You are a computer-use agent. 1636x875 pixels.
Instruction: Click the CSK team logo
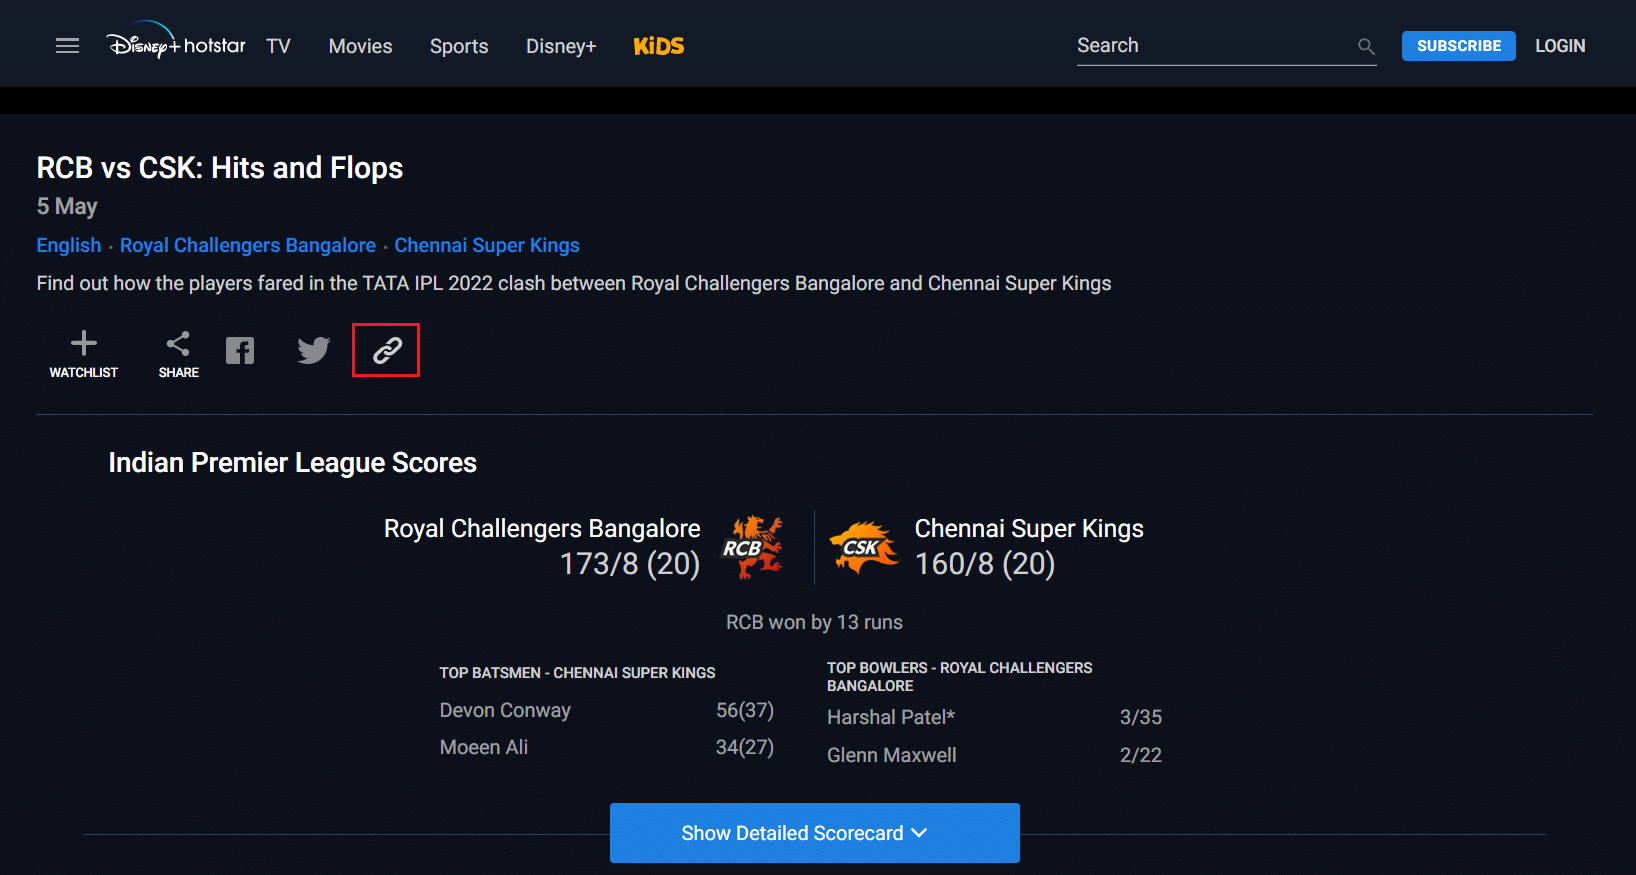point(863,547)
